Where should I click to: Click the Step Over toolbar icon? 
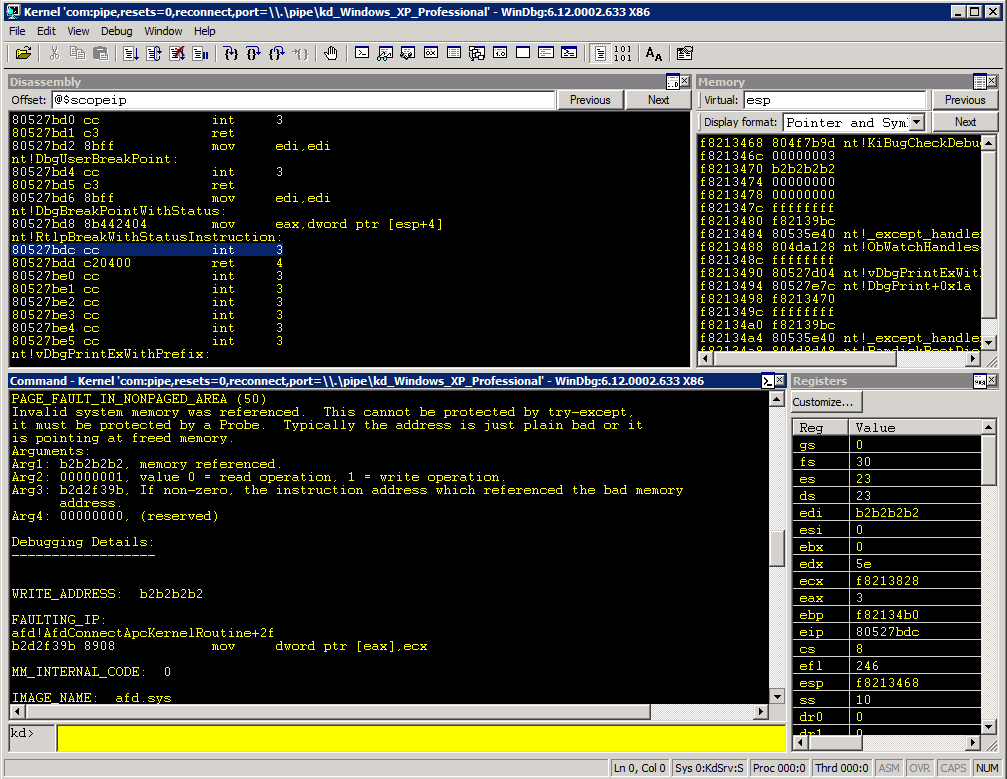coord(253,53)
